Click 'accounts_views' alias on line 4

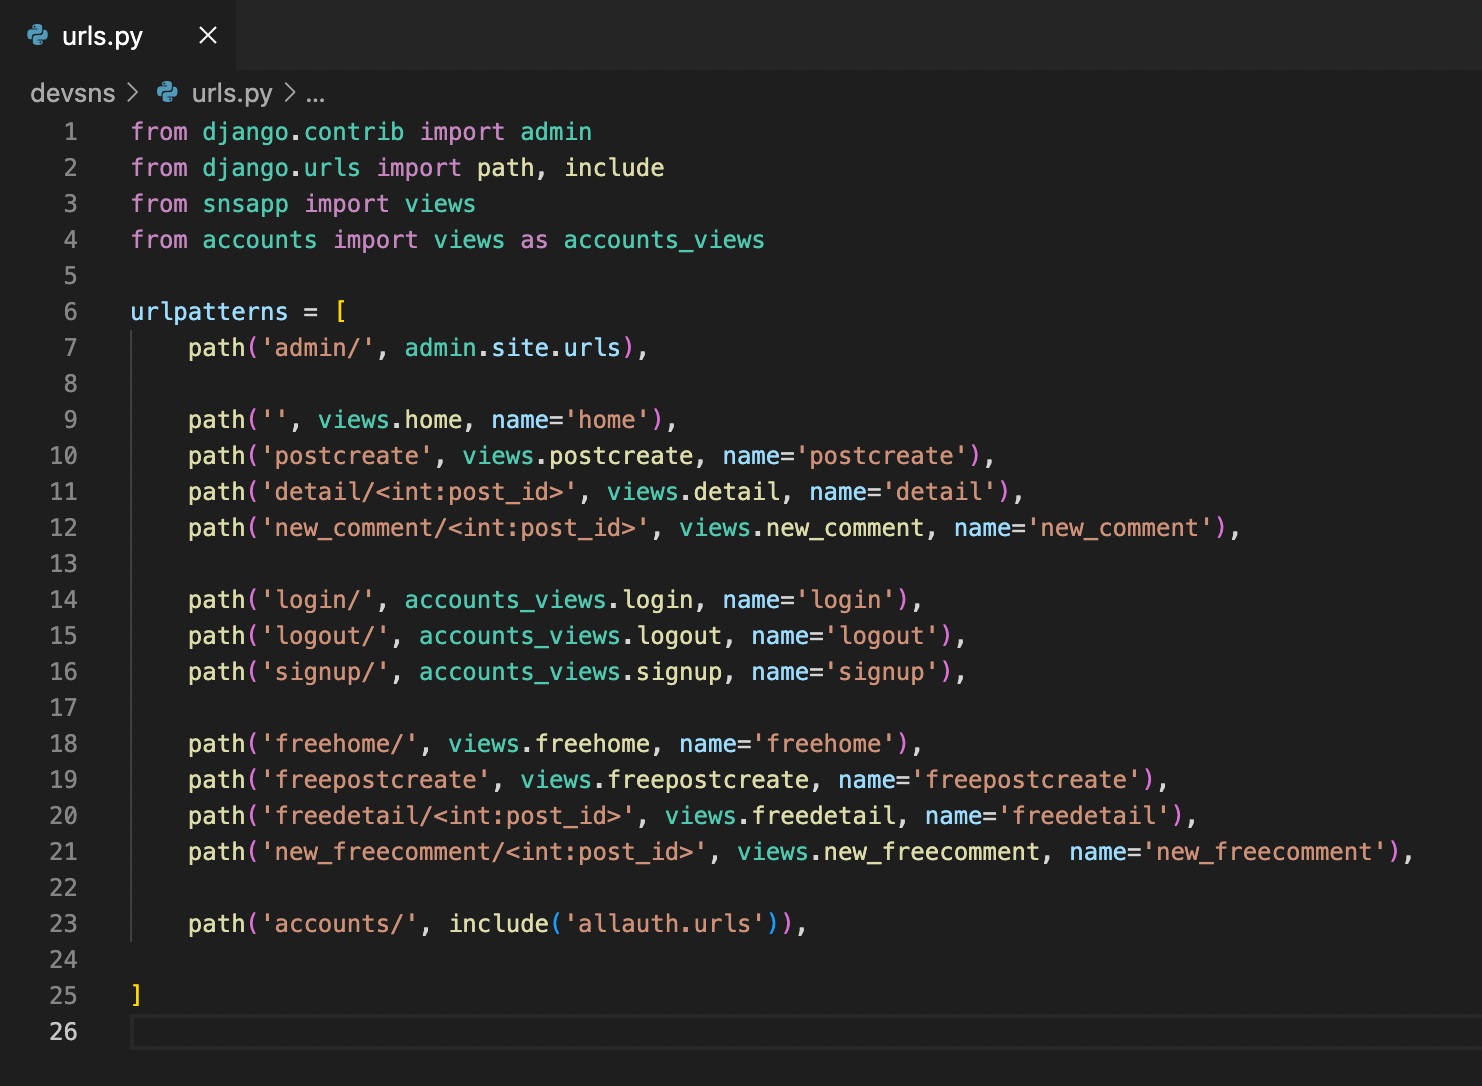pyautogui.click(x=664, y=240)
